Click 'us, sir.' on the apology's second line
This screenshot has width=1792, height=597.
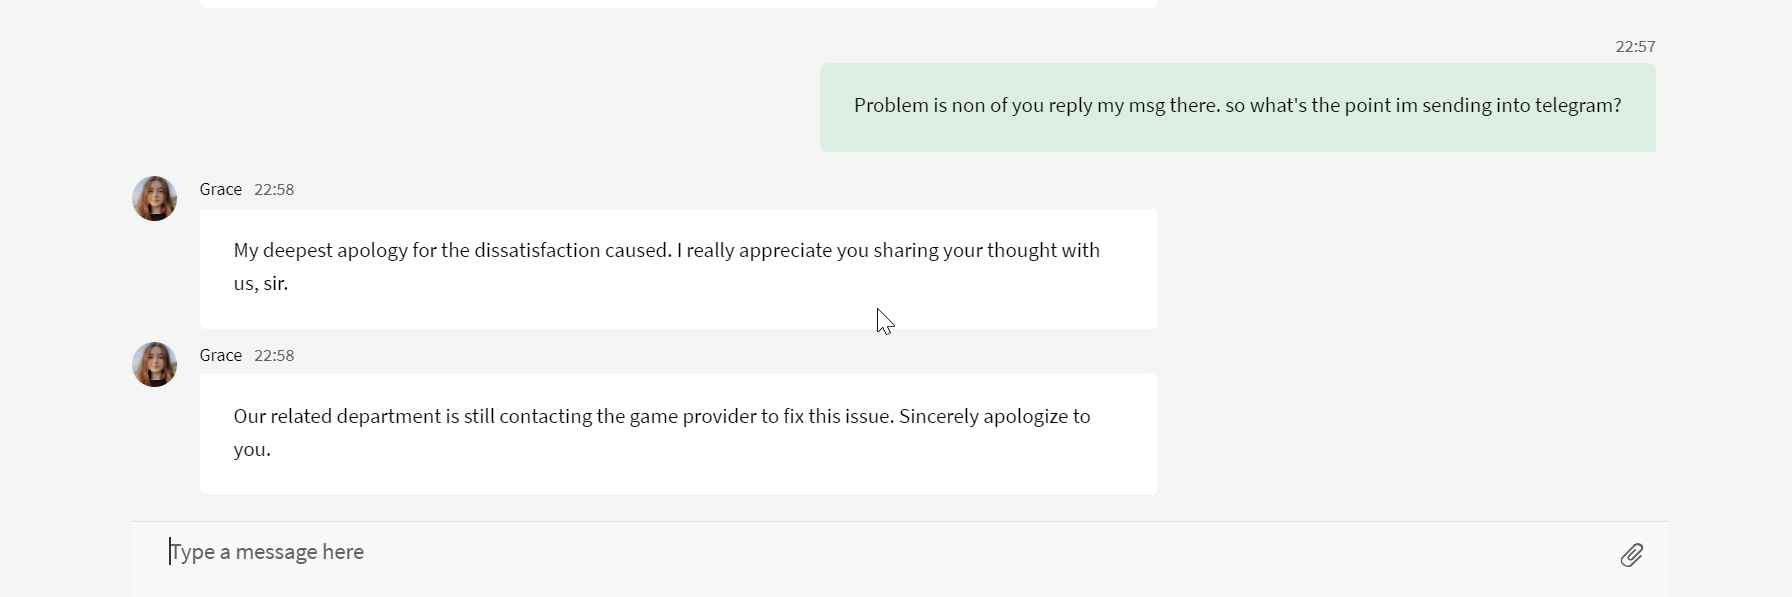[261, 284]
